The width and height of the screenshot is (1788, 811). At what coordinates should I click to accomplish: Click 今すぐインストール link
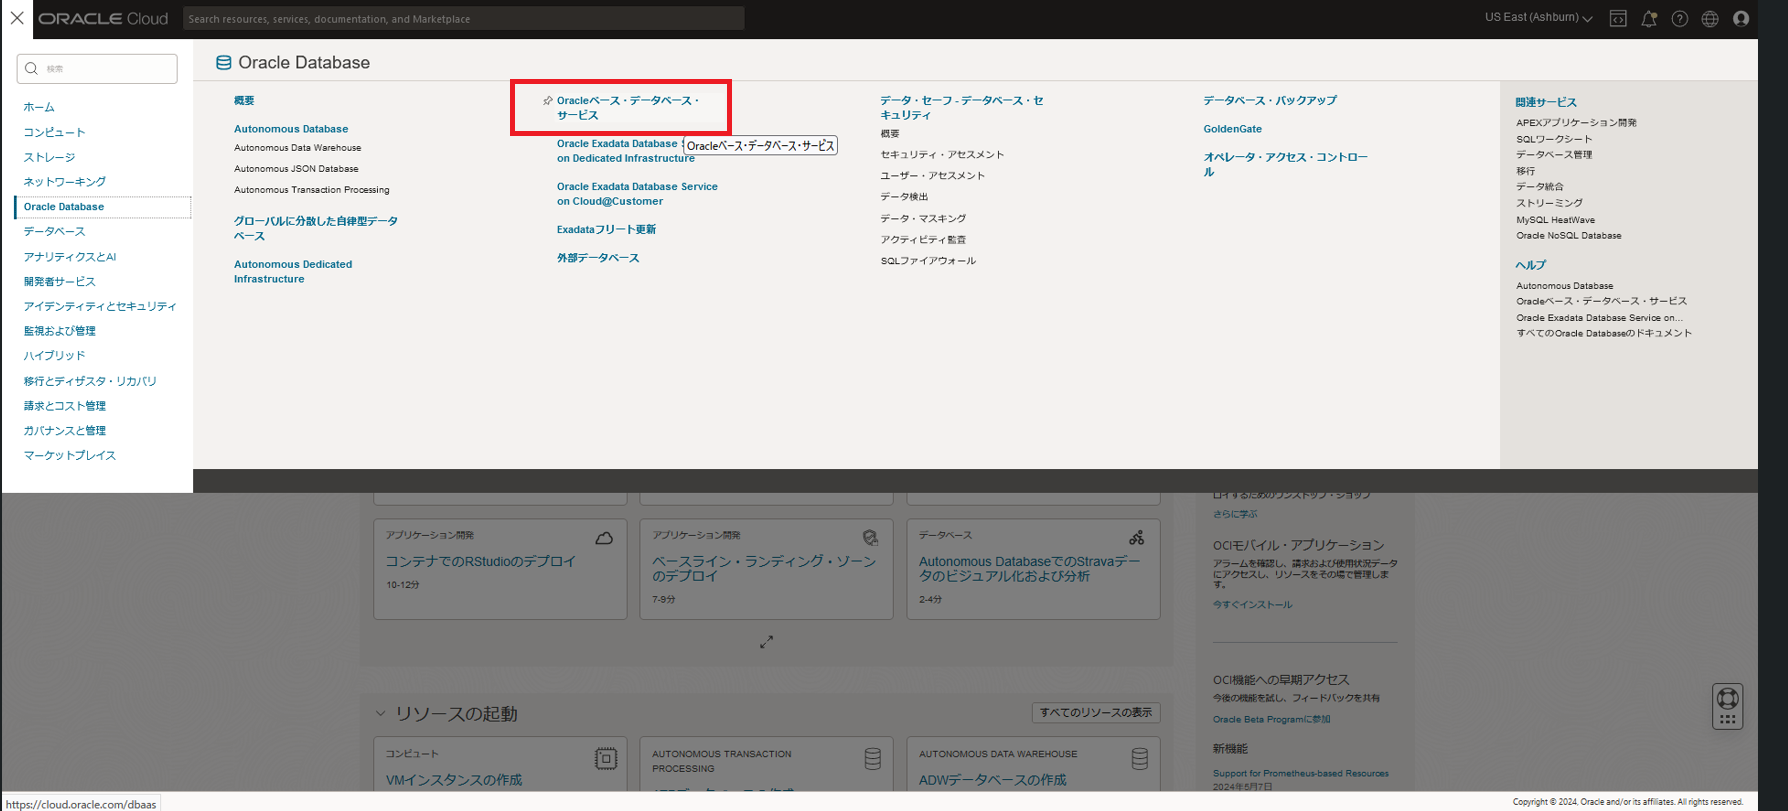point(1252,605)
